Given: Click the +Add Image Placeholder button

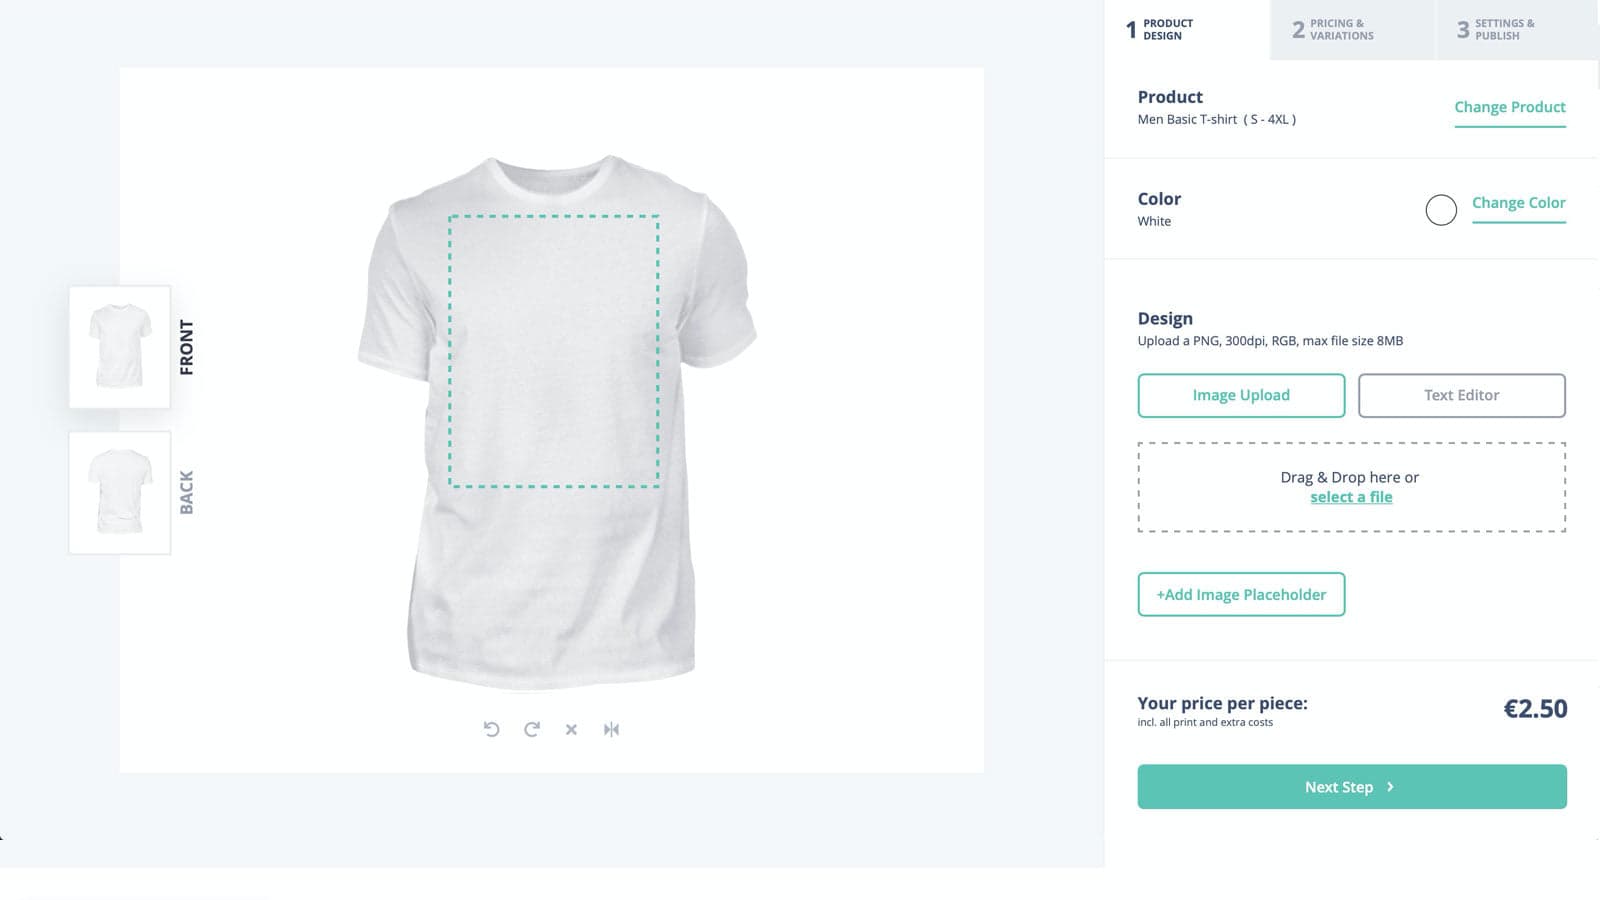Looking at the screenshot, I should click(1241, 594).
